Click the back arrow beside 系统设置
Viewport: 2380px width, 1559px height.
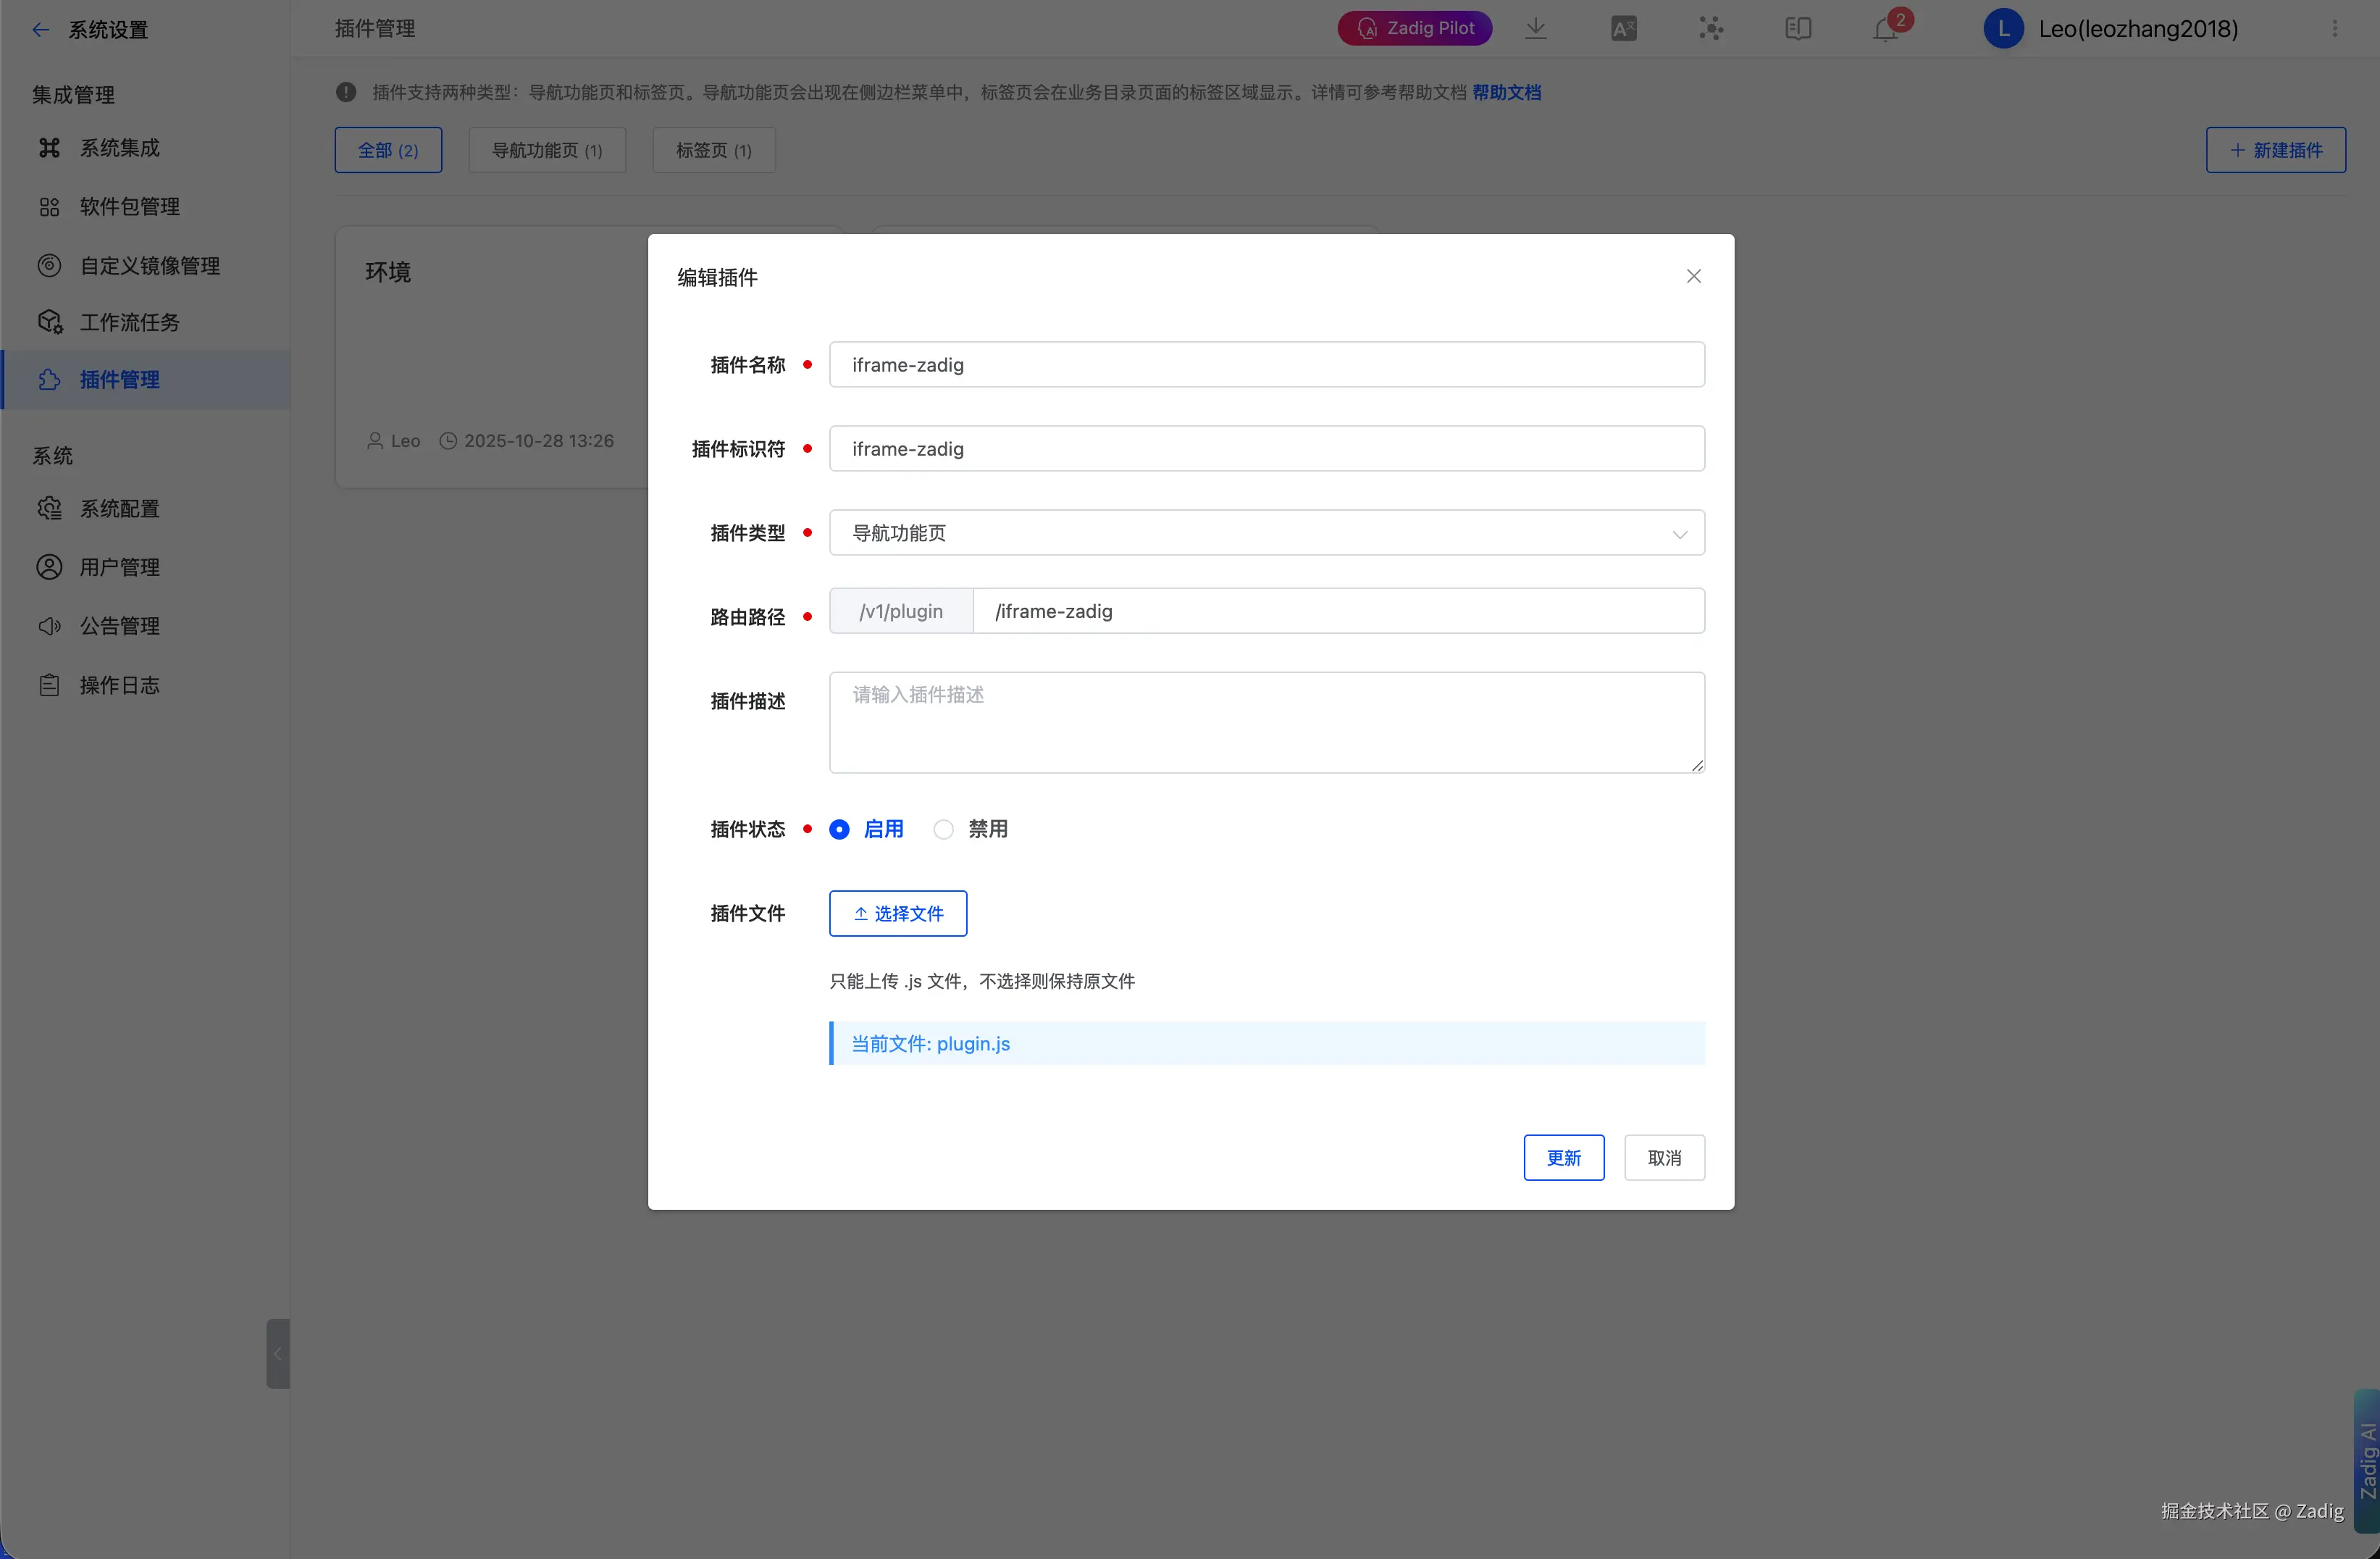[x=40, y=30]
